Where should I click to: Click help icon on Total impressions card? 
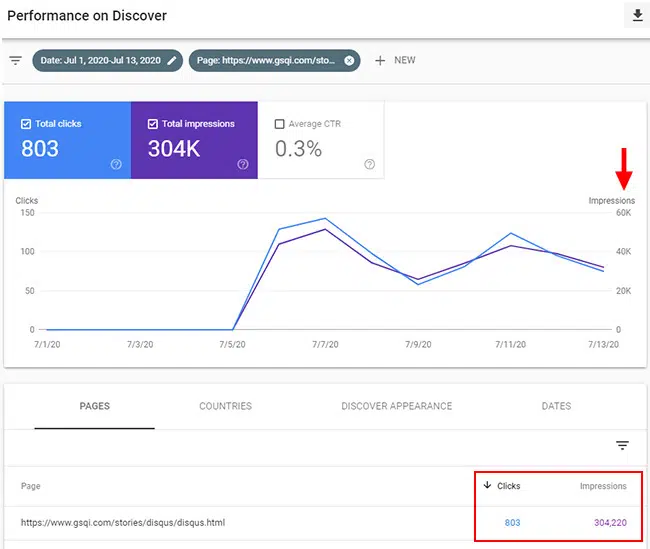(x=243, y=165)
